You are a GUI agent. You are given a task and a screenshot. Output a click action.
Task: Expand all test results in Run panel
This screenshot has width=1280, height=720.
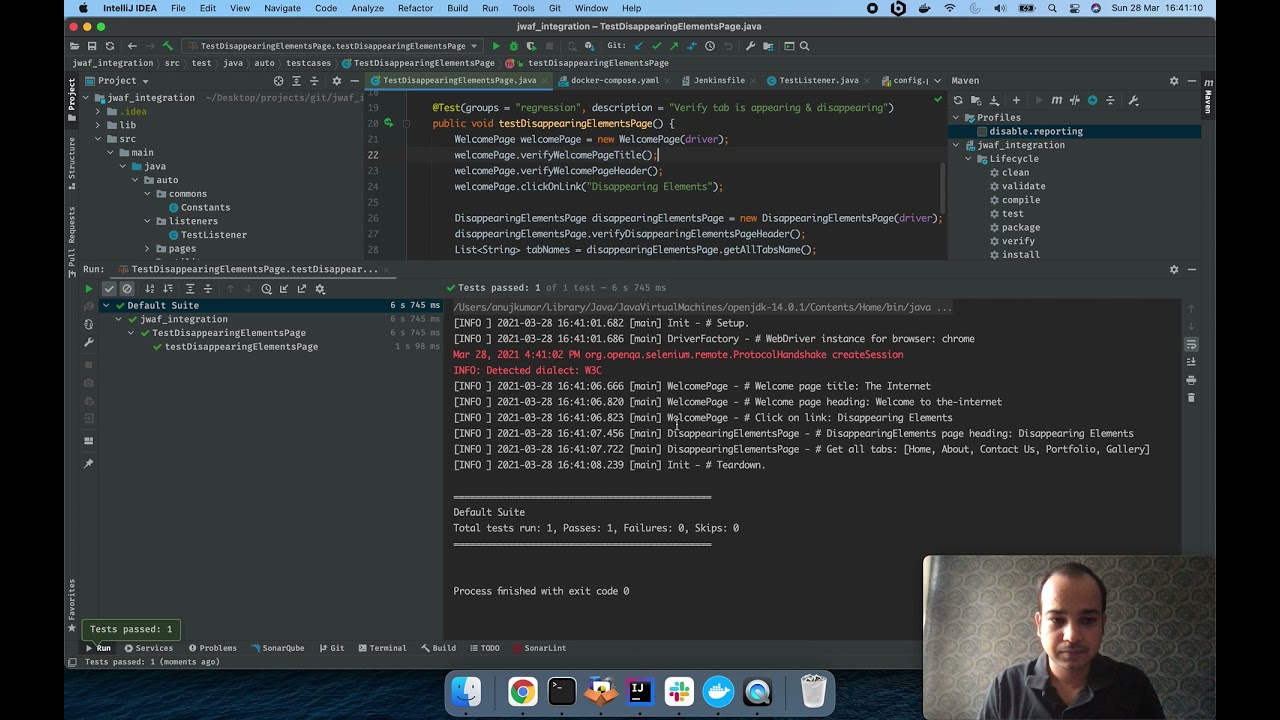click(x=189, y=289)
